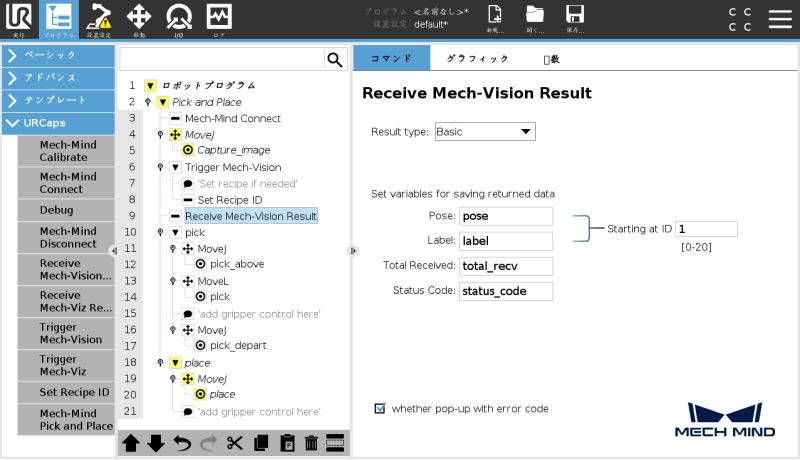Collapse the left side panel handle
Screen dimensions: 800x460
114,250
